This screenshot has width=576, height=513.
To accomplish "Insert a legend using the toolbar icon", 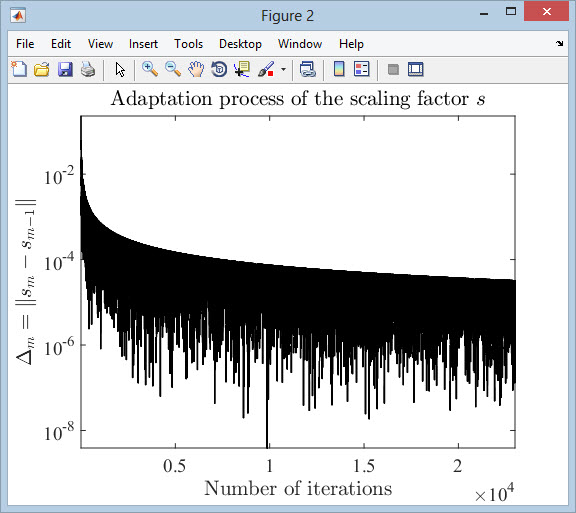I will [361, 69].
